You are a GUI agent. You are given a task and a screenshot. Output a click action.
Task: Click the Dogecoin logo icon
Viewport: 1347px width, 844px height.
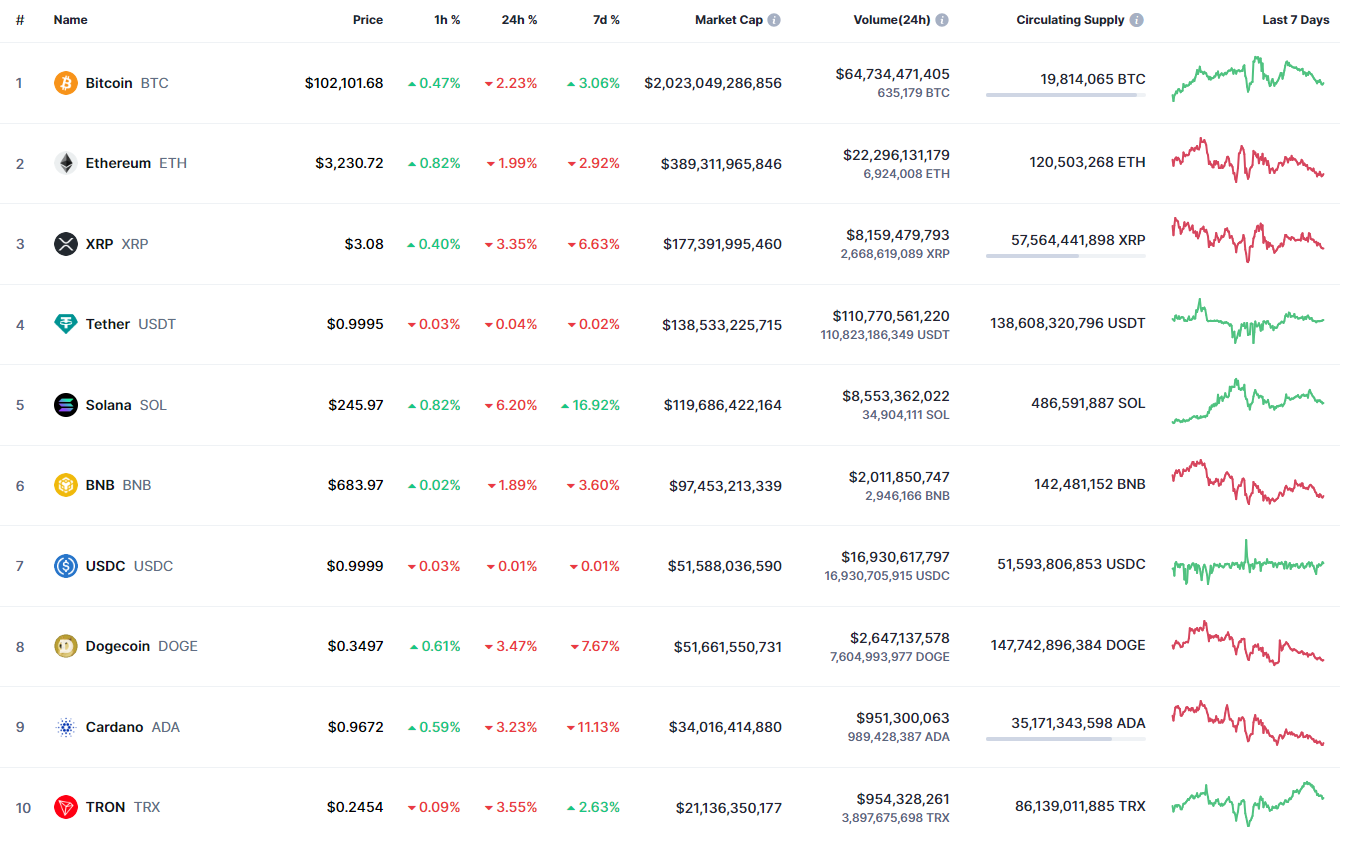65,646
